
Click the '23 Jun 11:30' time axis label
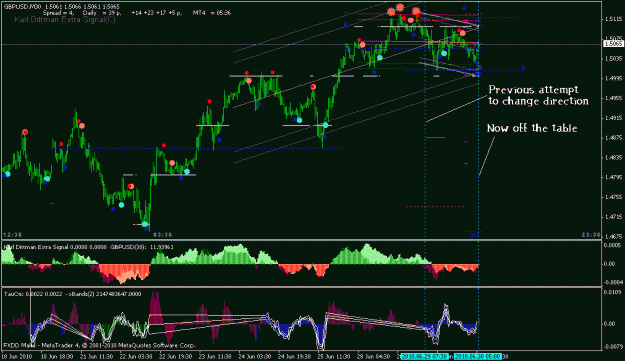(x=215, y=356)
